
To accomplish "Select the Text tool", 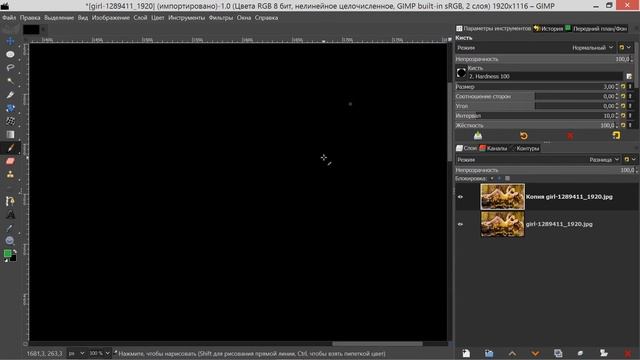I will (x=10, y=215).
